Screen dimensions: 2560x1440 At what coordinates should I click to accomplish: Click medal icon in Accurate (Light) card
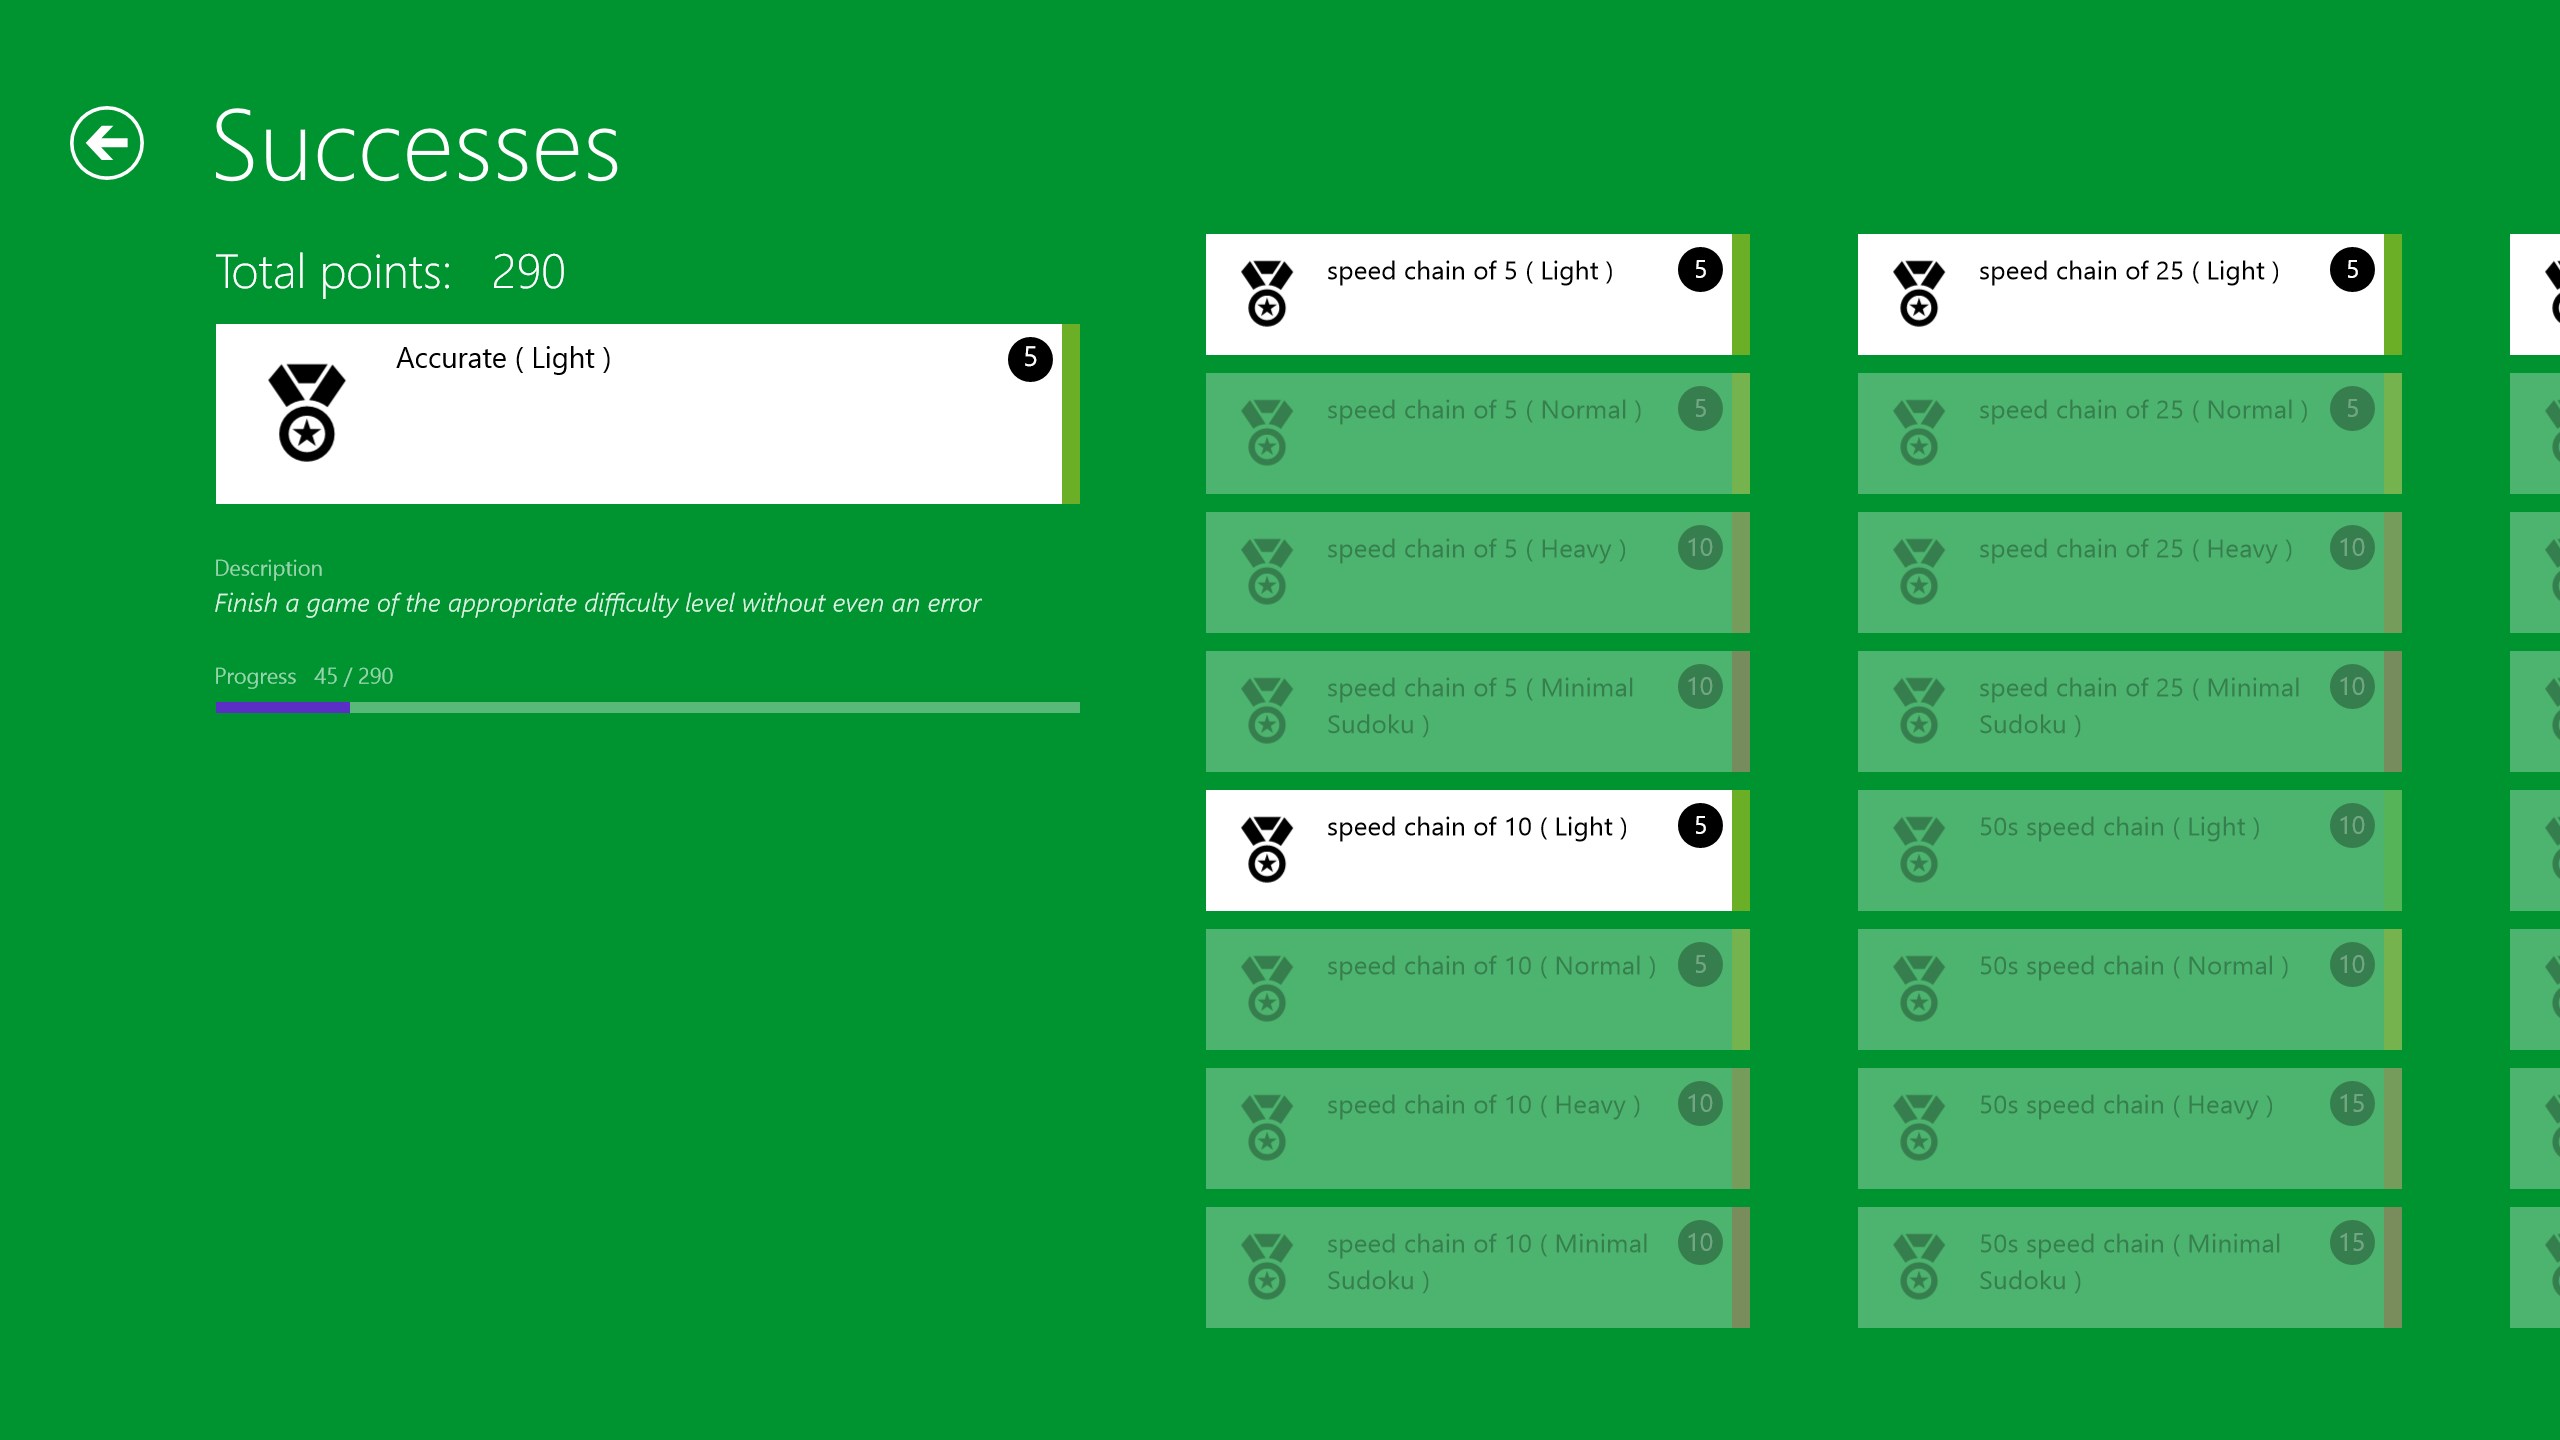306,412
